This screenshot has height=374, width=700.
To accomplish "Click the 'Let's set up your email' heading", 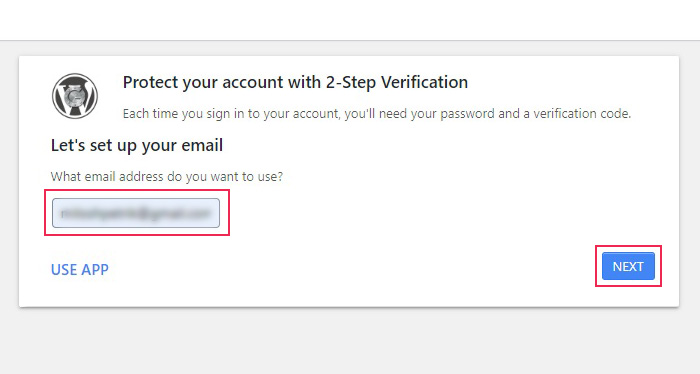I will (x=137, y=145).
